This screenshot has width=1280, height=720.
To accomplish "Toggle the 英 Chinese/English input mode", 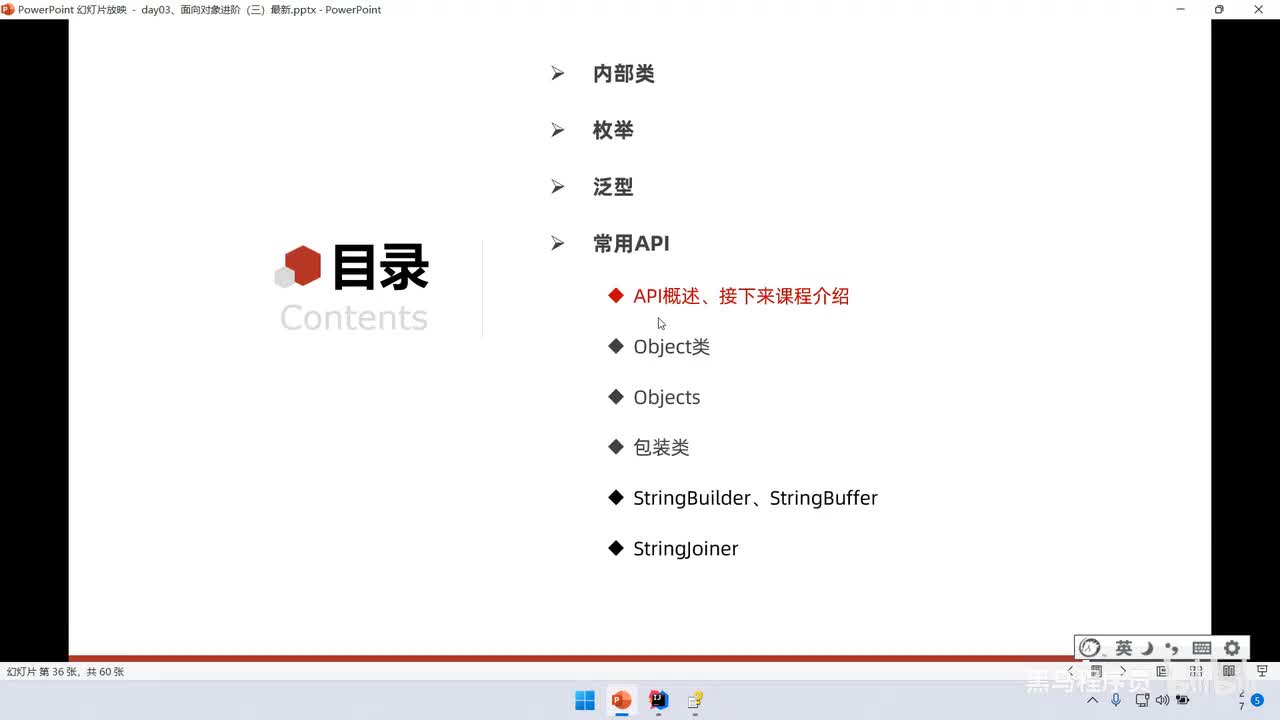I will [1124, 648].
